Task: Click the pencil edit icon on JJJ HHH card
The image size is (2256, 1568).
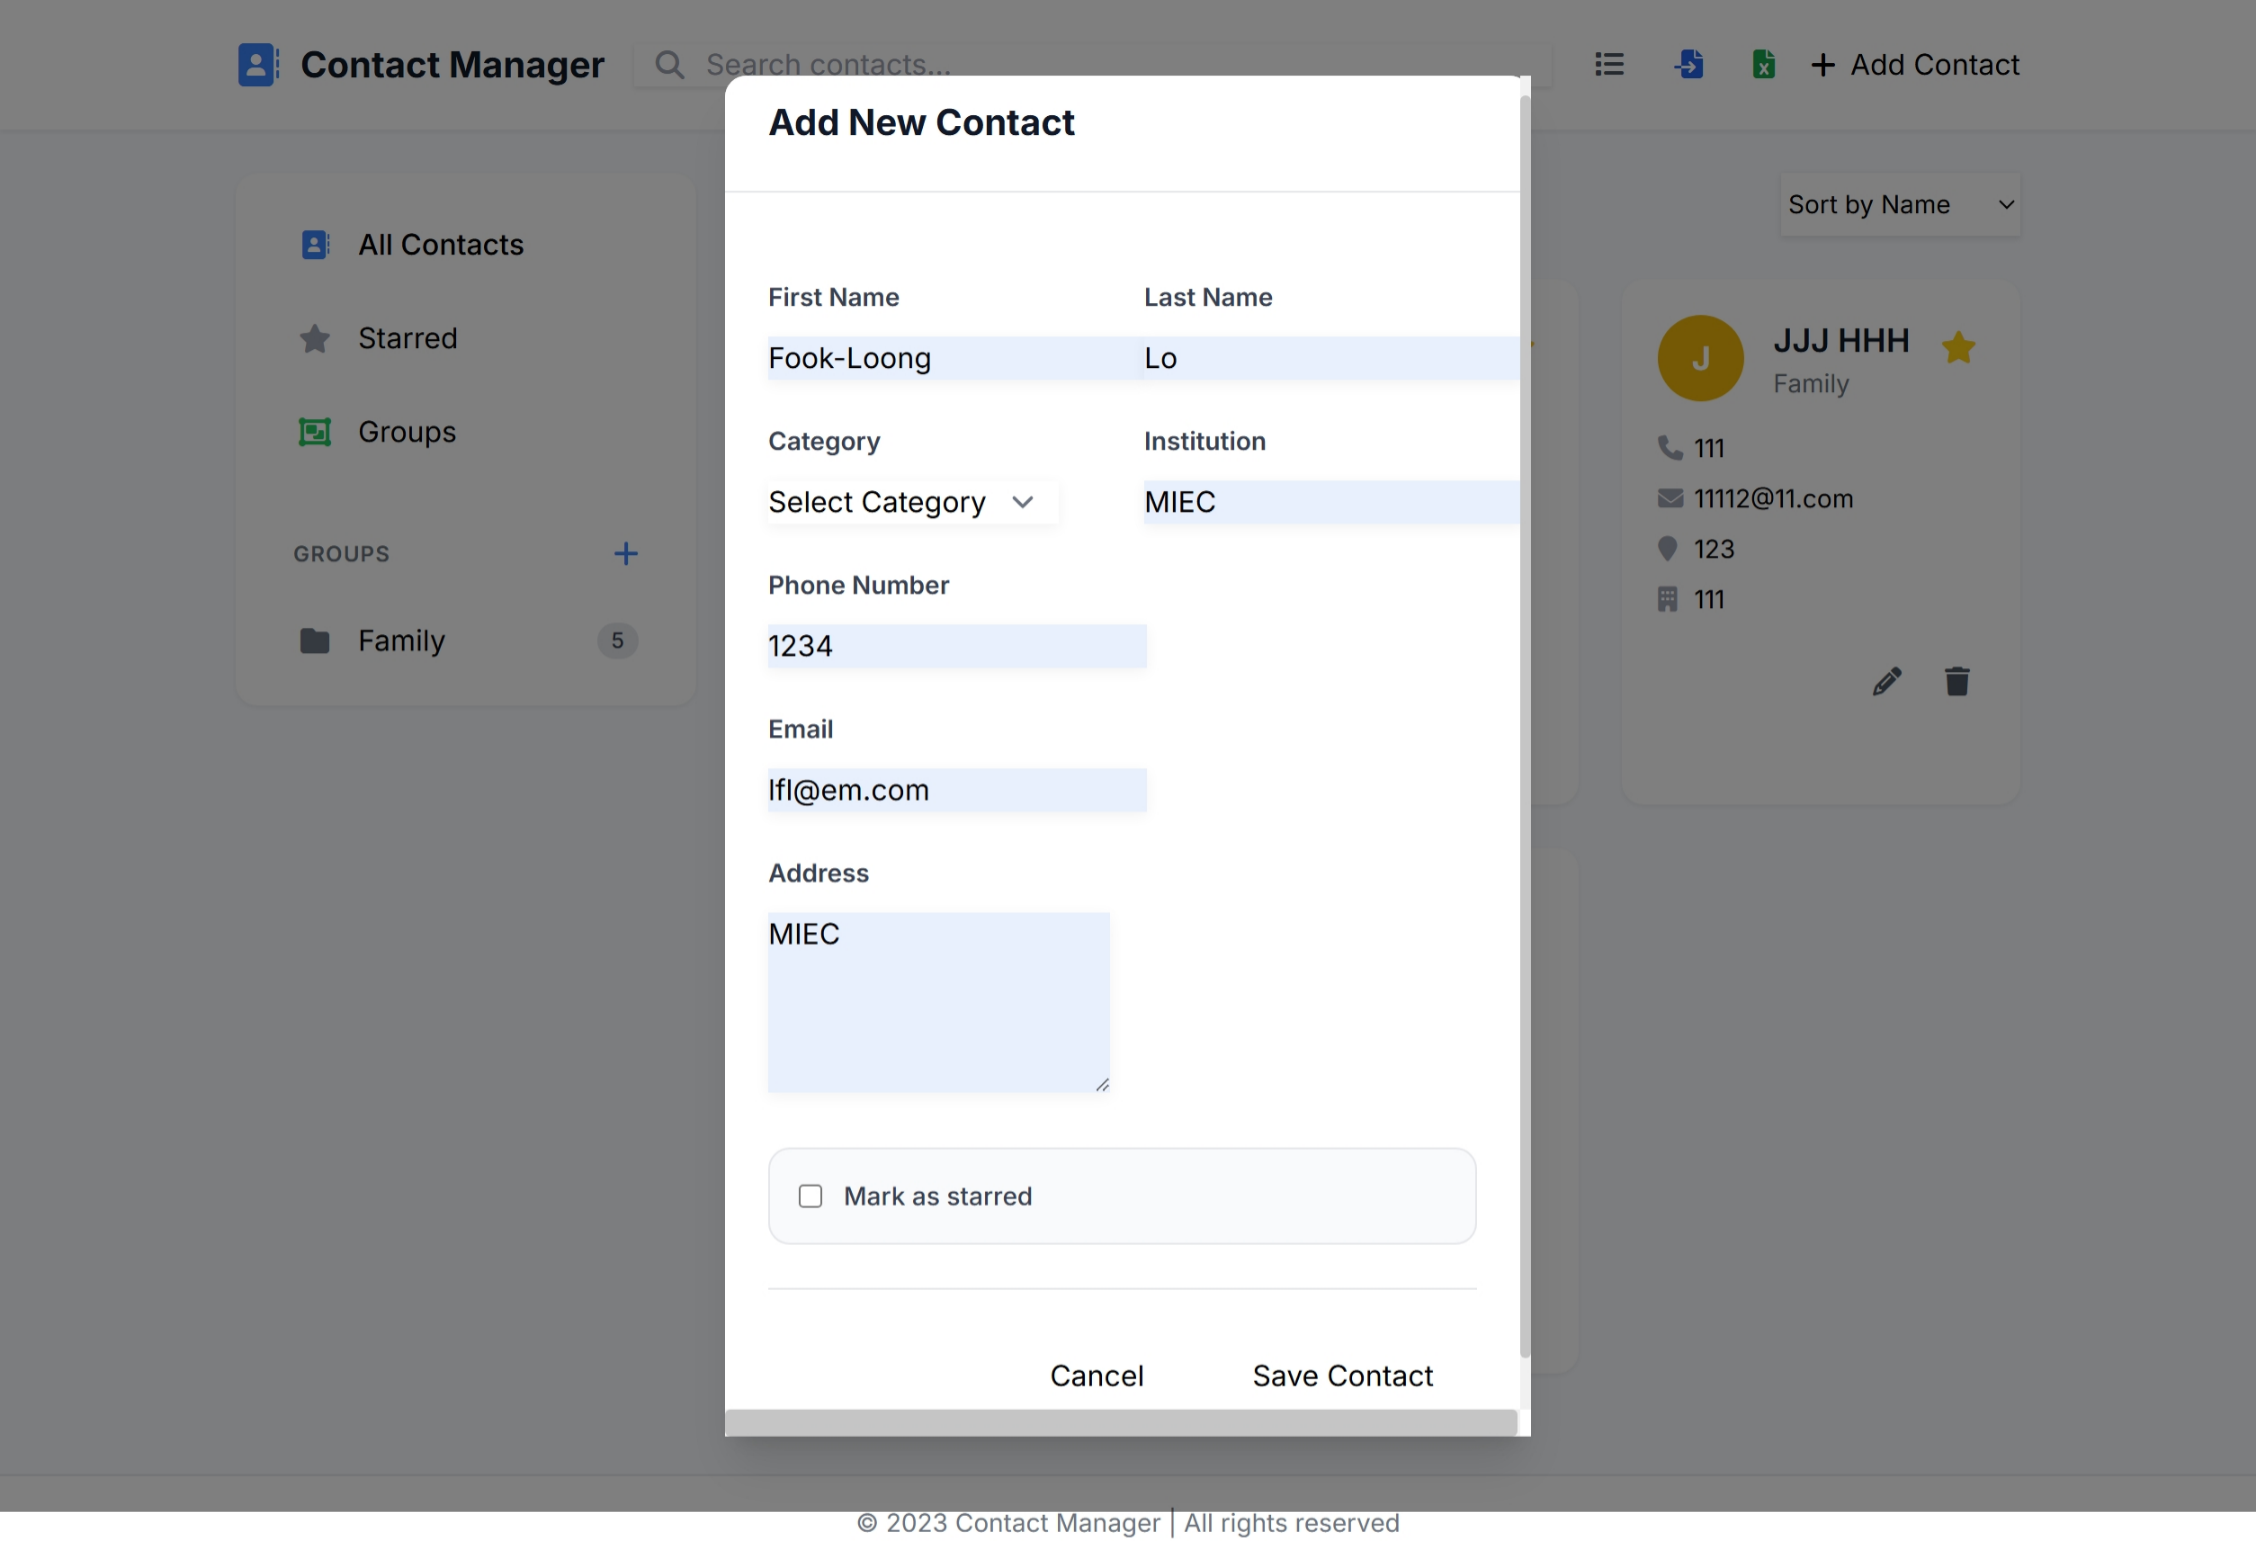Action: (1886, 682)
